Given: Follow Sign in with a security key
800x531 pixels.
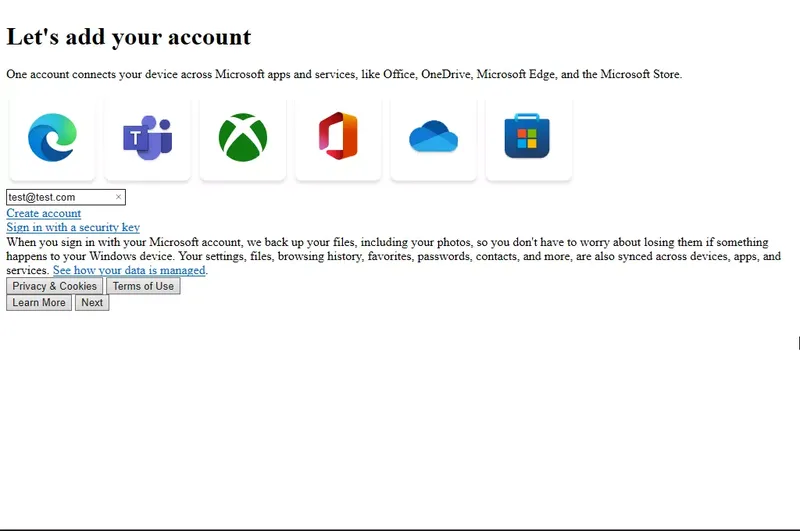Looking at the screenshot, I should coord(73,227).
